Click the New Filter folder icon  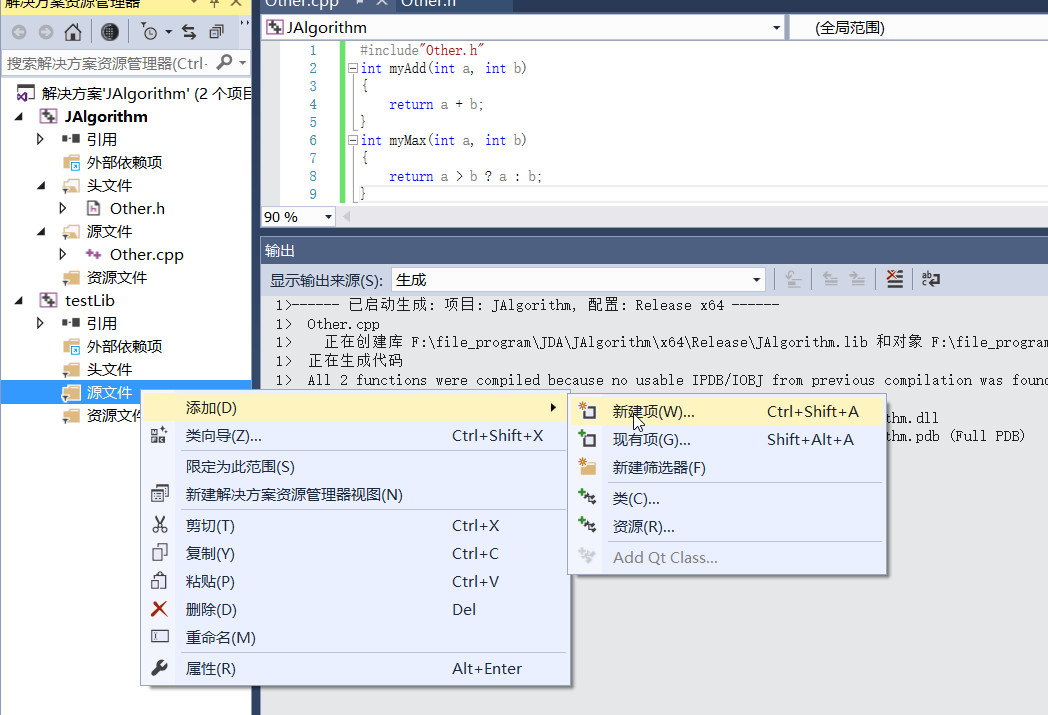[x=587, y=466]
